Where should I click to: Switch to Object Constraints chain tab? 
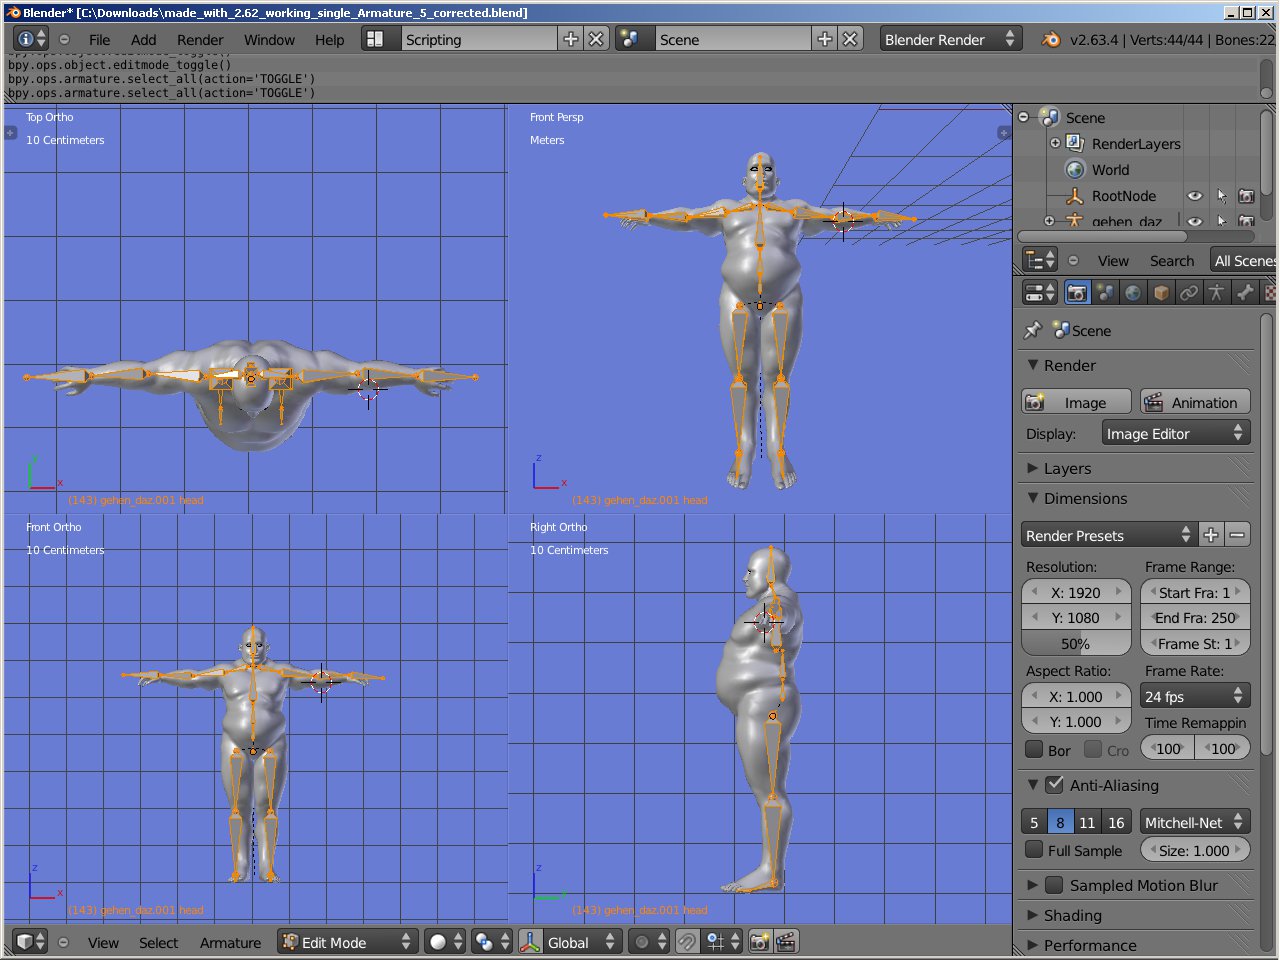tap(1189, 292)
